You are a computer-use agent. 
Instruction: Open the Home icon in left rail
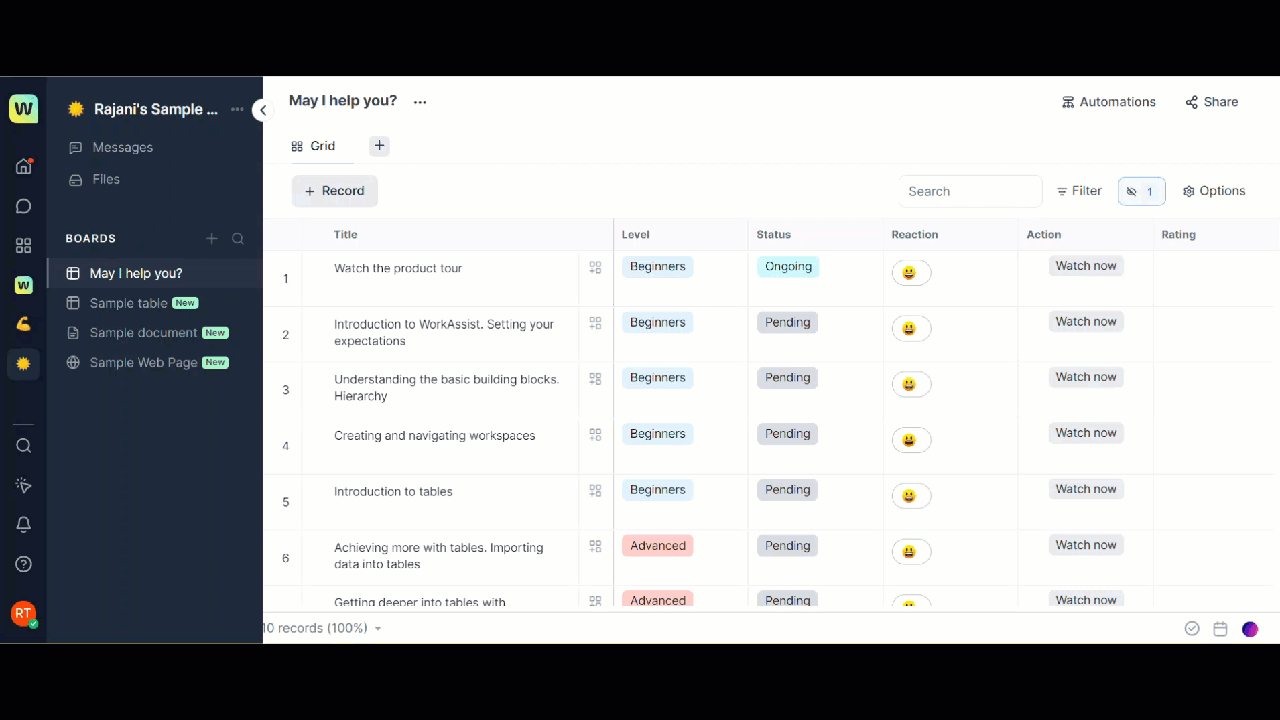coord(24,166)
